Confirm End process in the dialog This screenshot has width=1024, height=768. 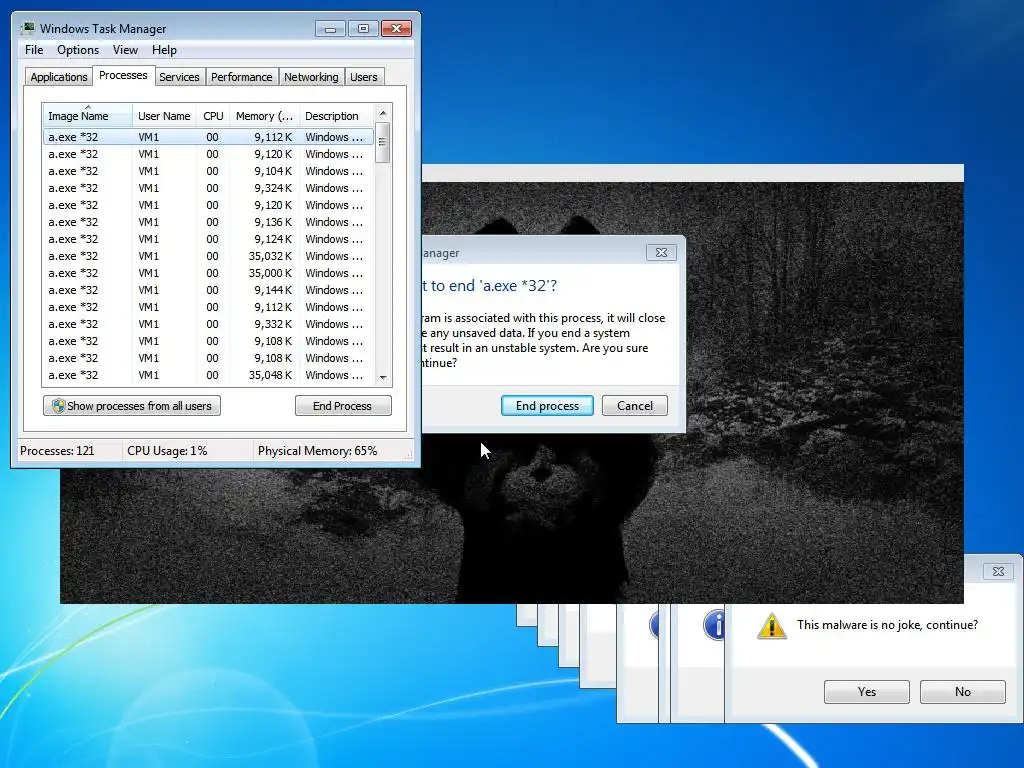547,406
